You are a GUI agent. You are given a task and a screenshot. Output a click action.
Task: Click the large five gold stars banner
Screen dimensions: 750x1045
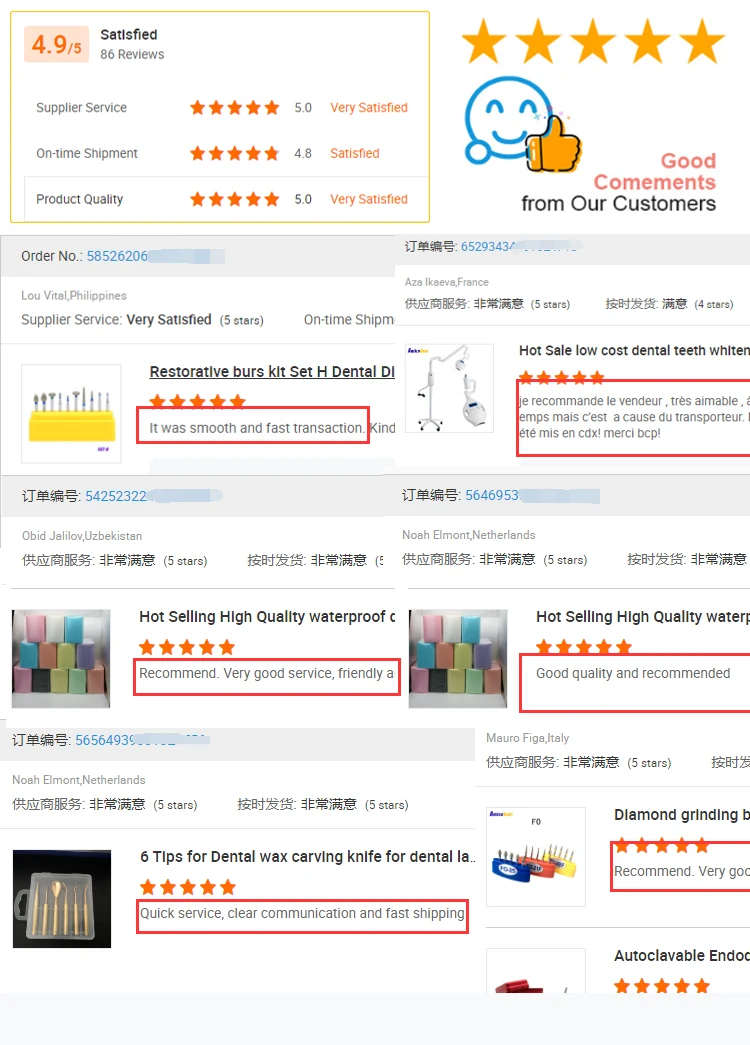coord(593,41)
